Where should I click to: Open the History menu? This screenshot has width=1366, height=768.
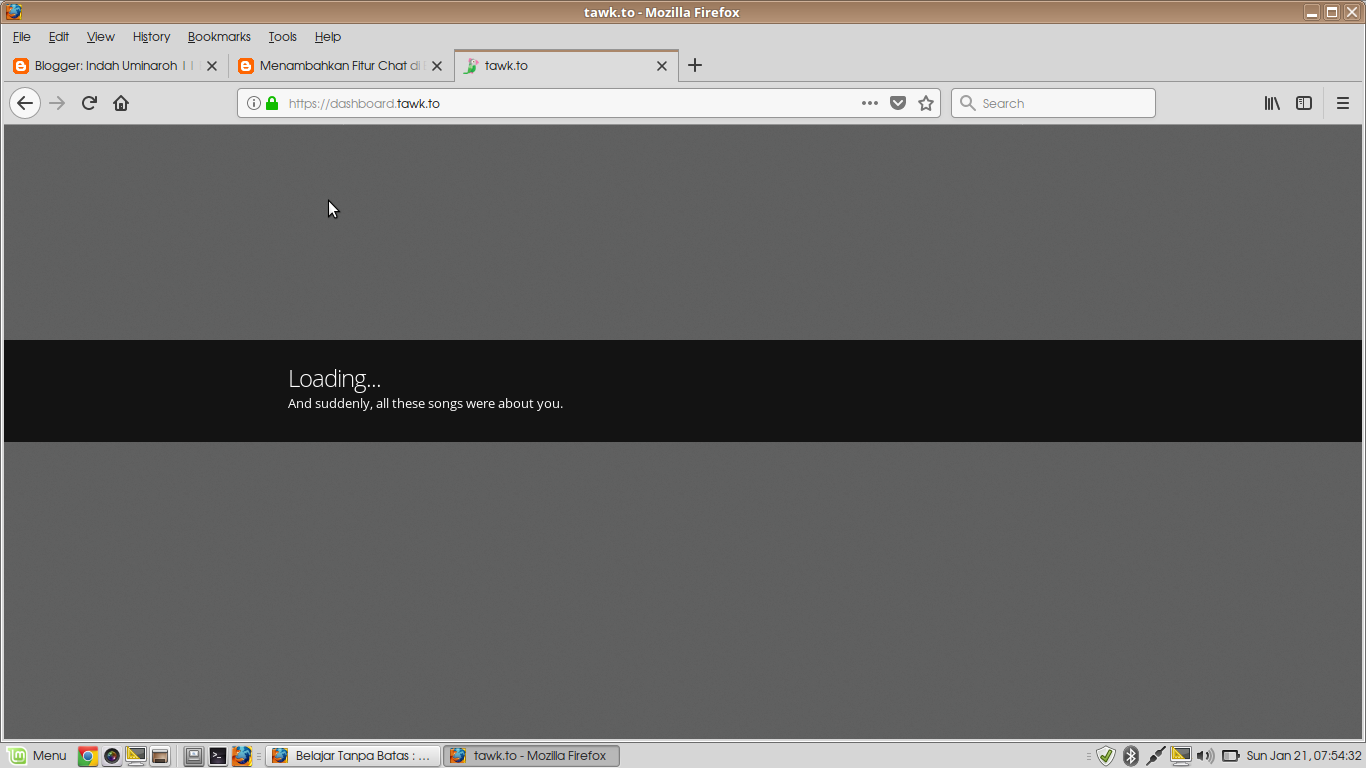(152, 37)
